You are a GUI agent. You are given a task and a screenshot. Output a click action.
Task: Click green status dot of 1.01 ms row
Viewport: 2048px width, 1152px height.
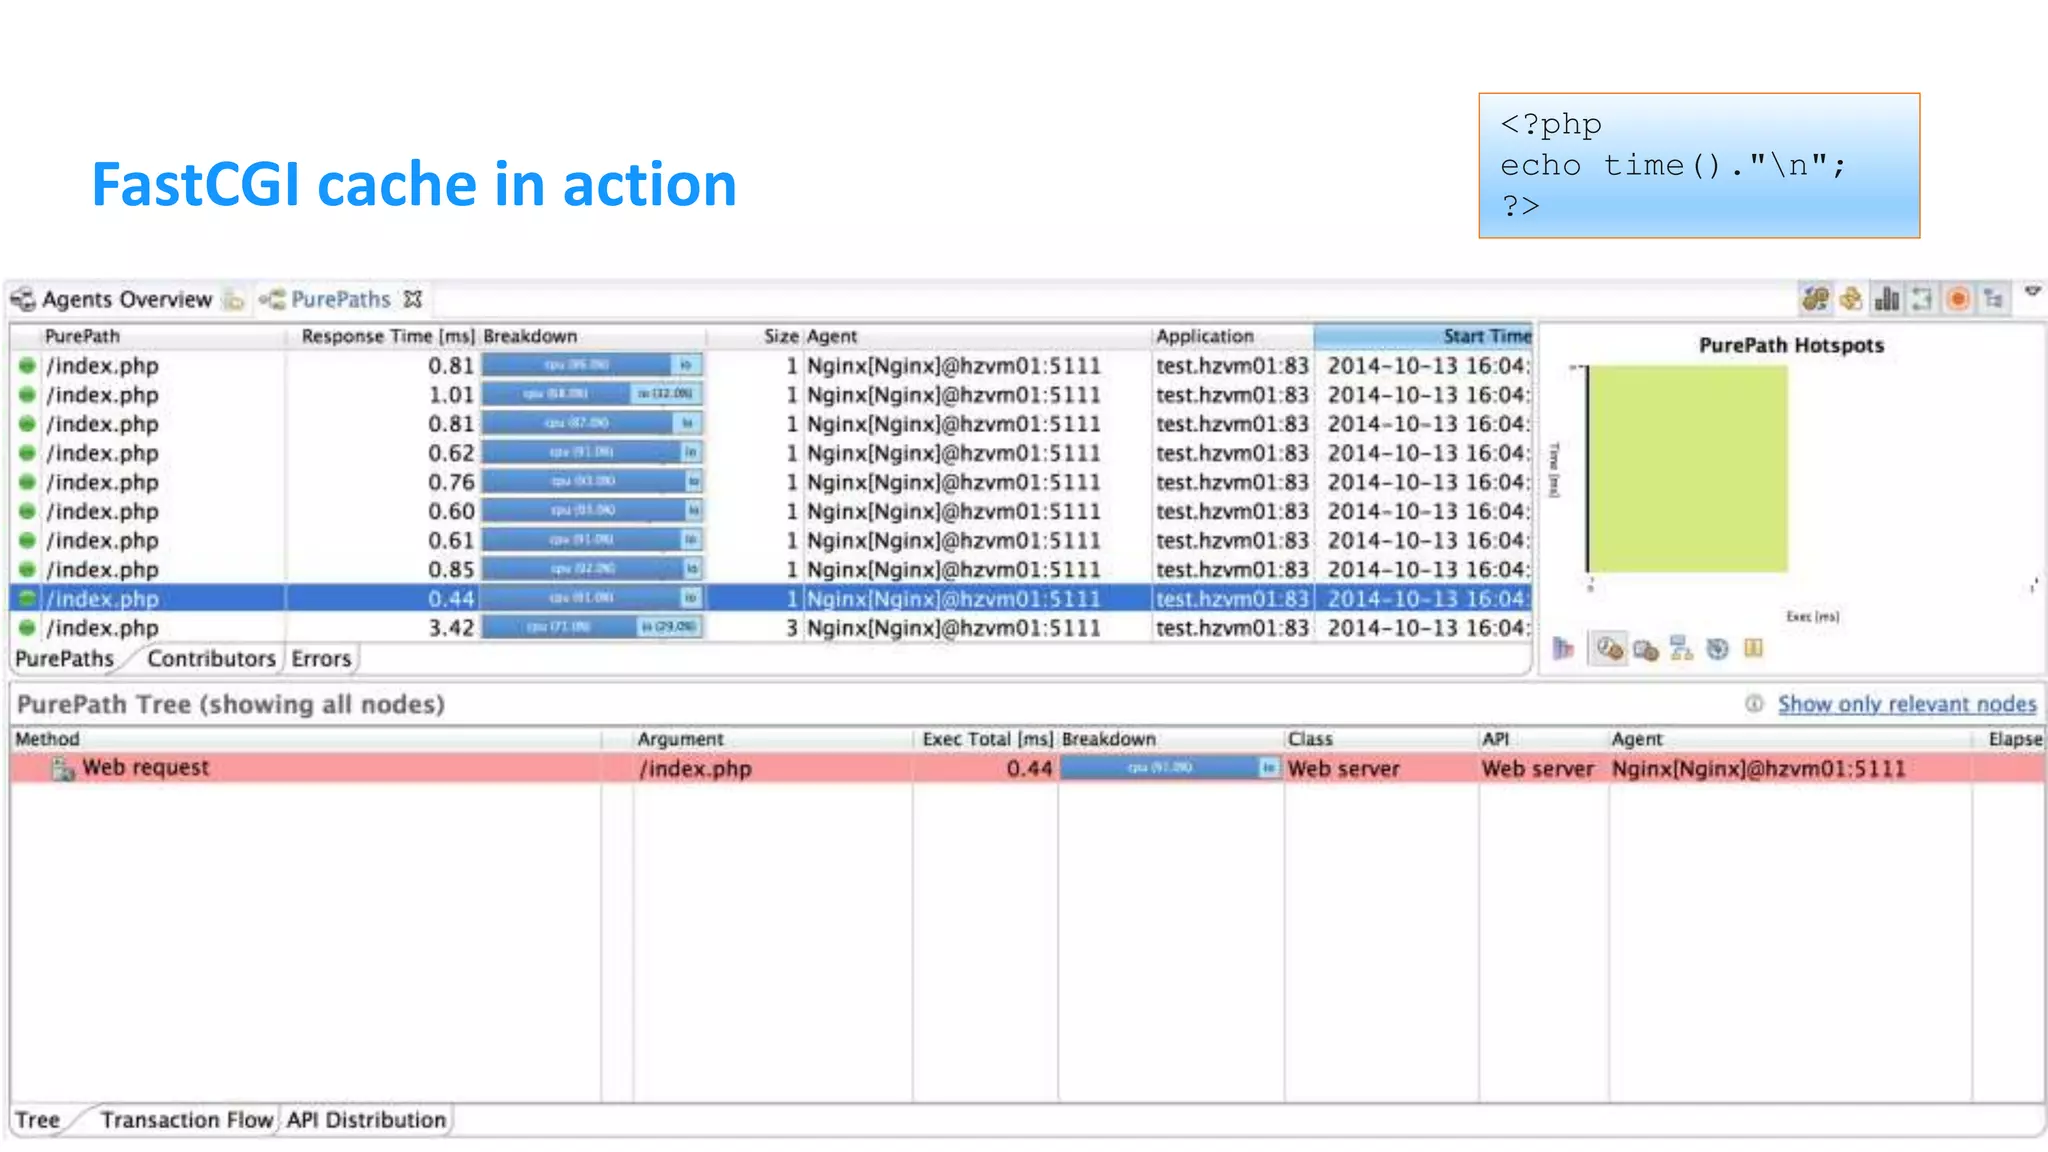pos(27,395)
